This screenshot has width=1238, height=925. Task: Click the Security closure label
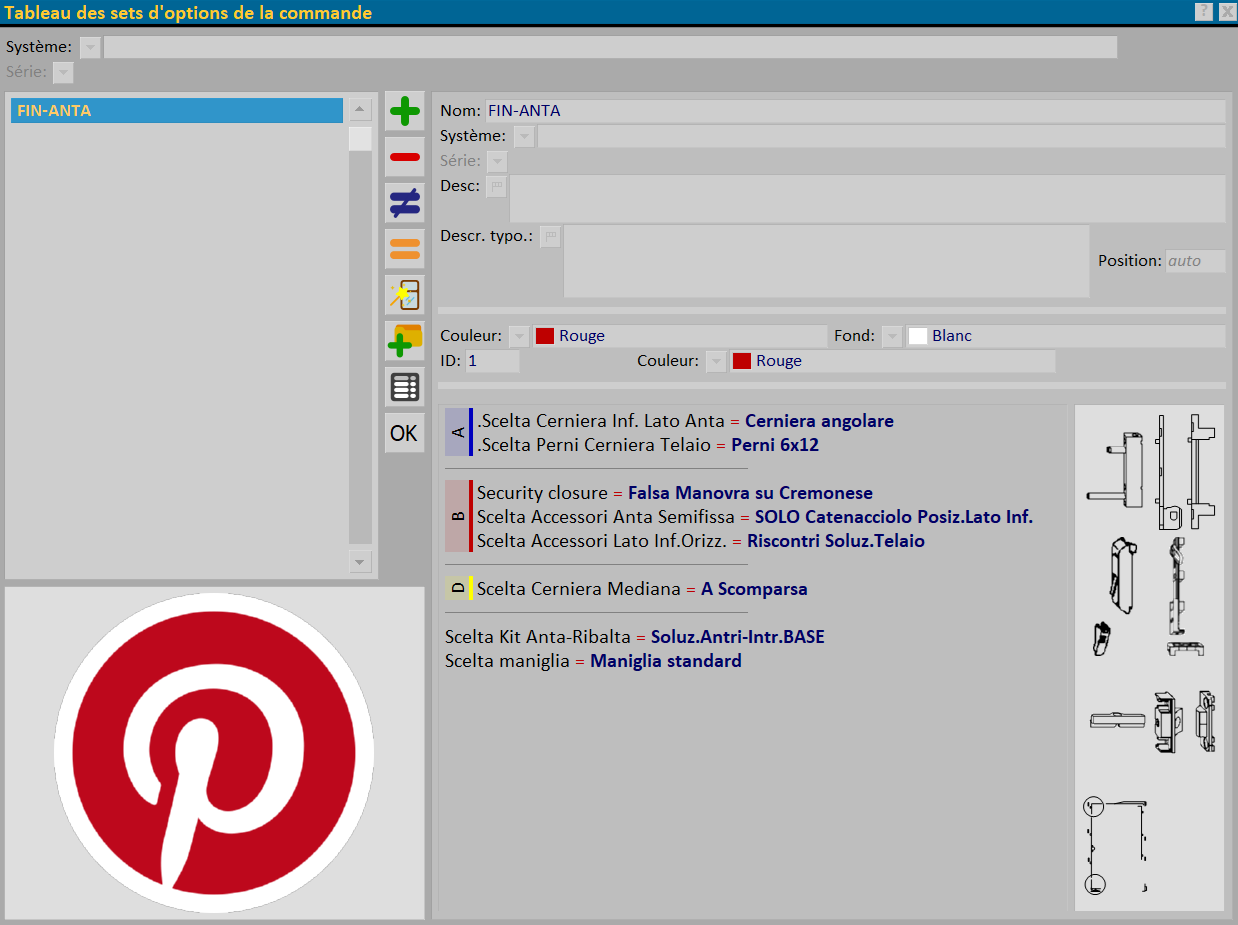point(542,493)
